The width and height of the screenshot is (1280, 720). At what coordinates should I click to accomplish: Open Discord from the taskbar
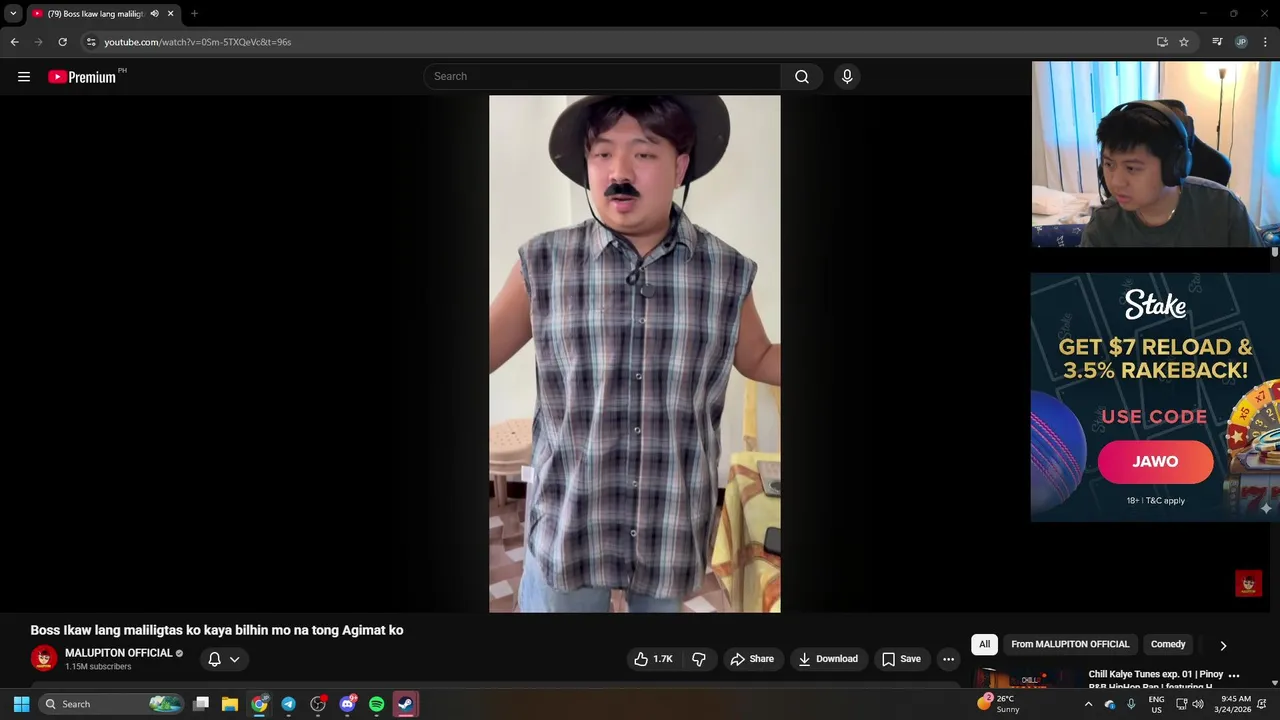(347, 704)
